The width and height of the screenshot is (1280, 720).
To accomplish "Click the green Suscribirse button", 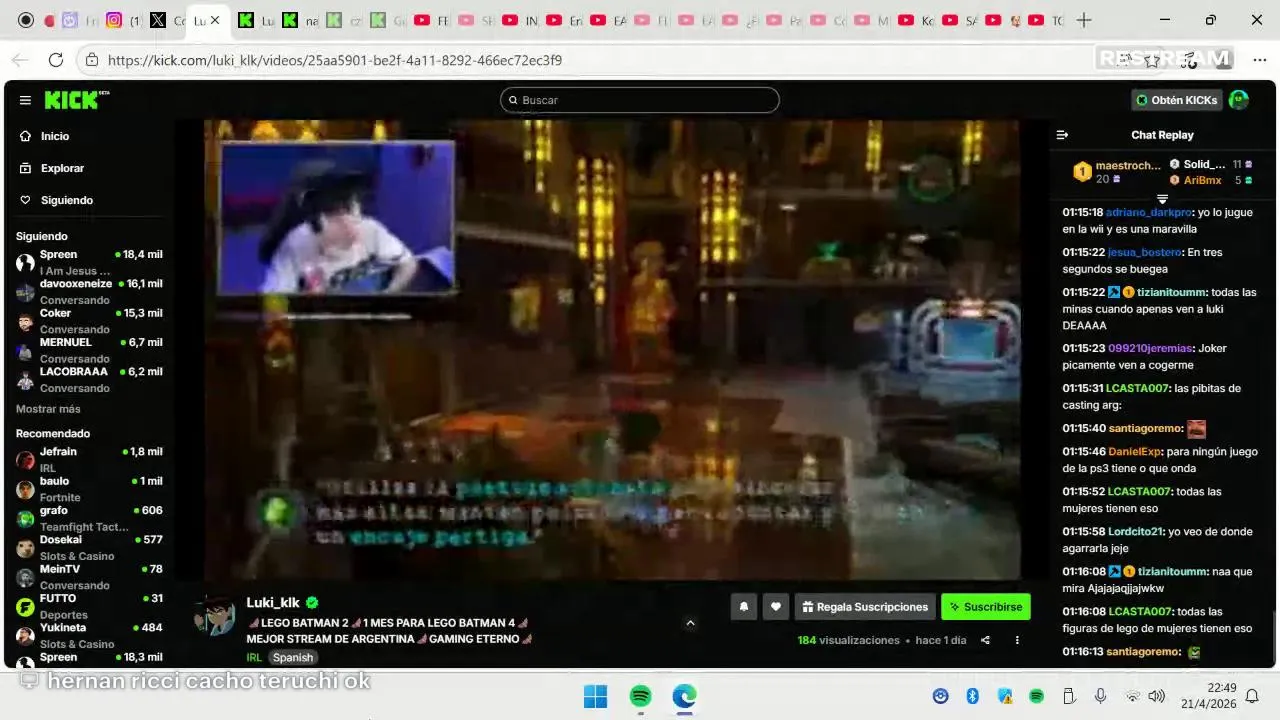I will coord(985,607).
